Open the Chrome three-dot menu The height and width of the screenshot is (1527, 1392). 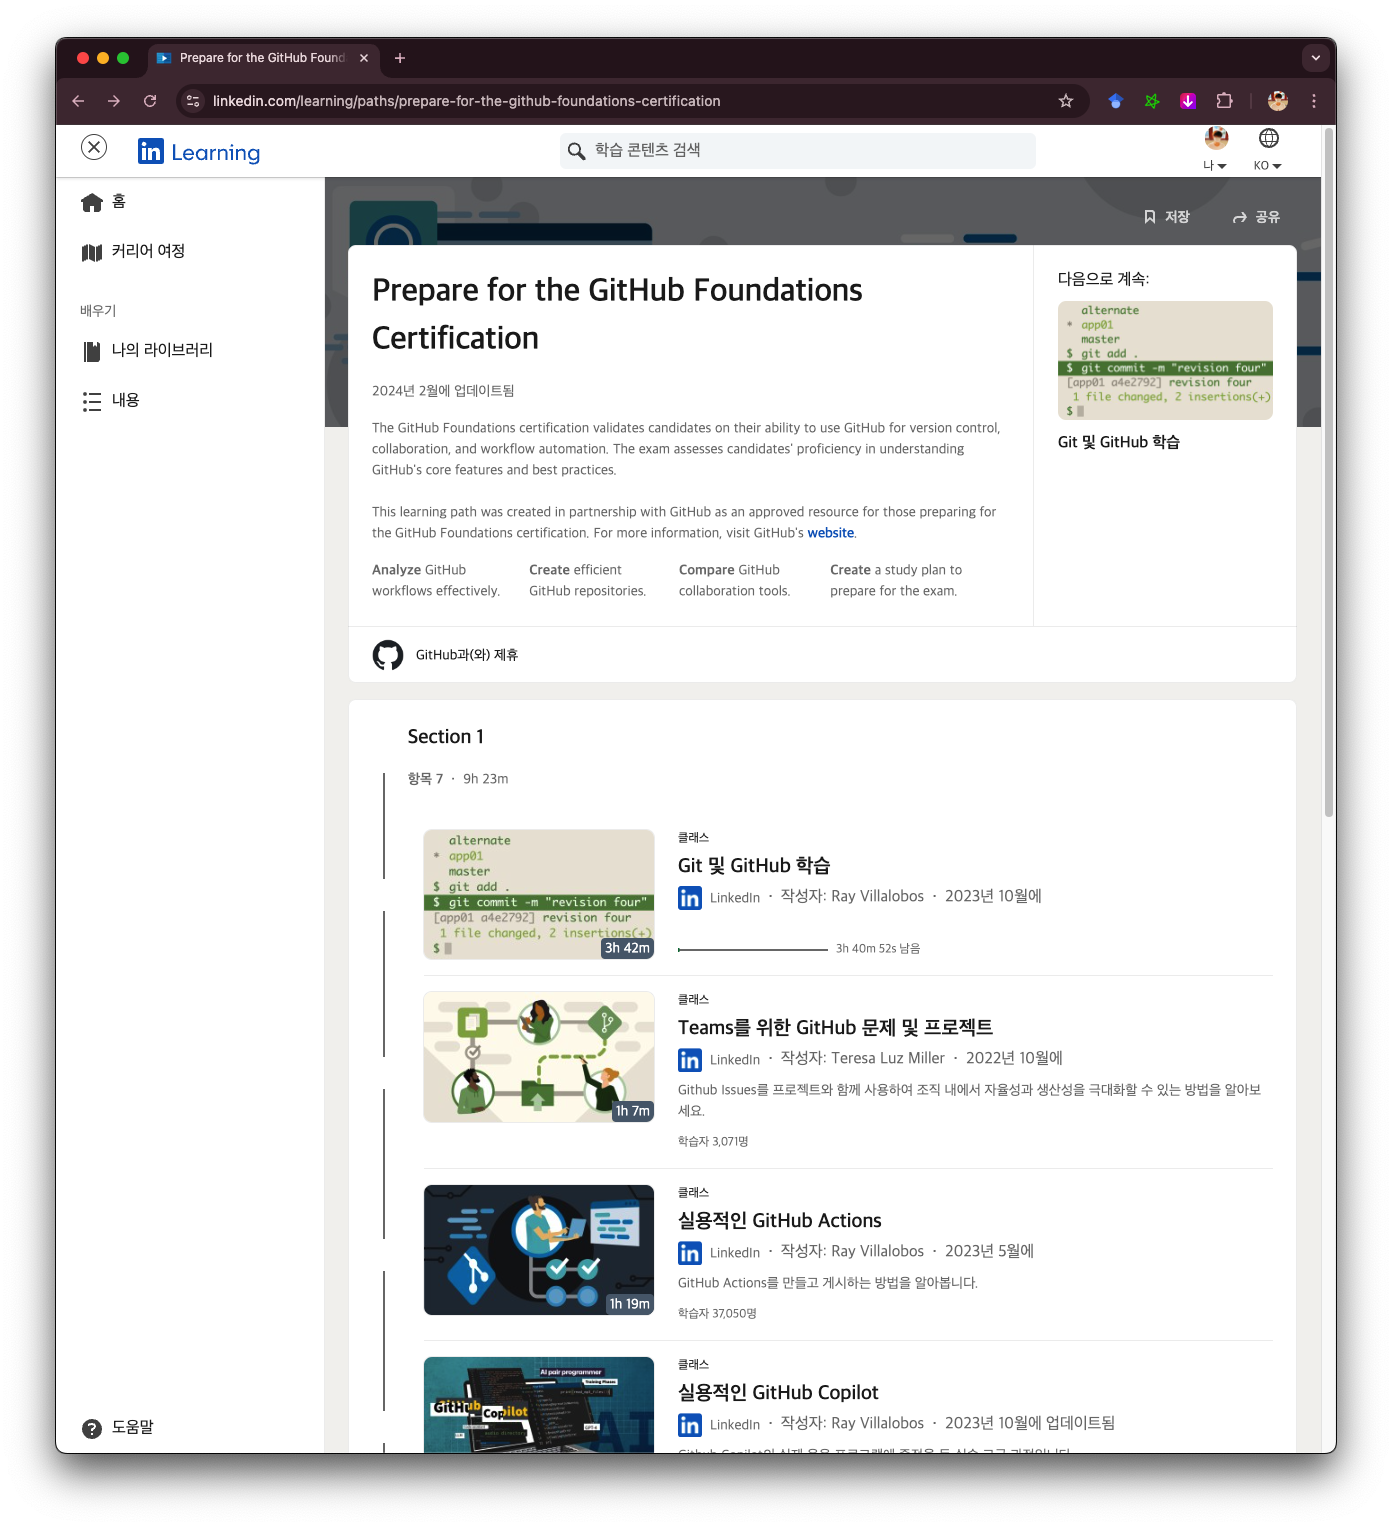(1314, 101)
